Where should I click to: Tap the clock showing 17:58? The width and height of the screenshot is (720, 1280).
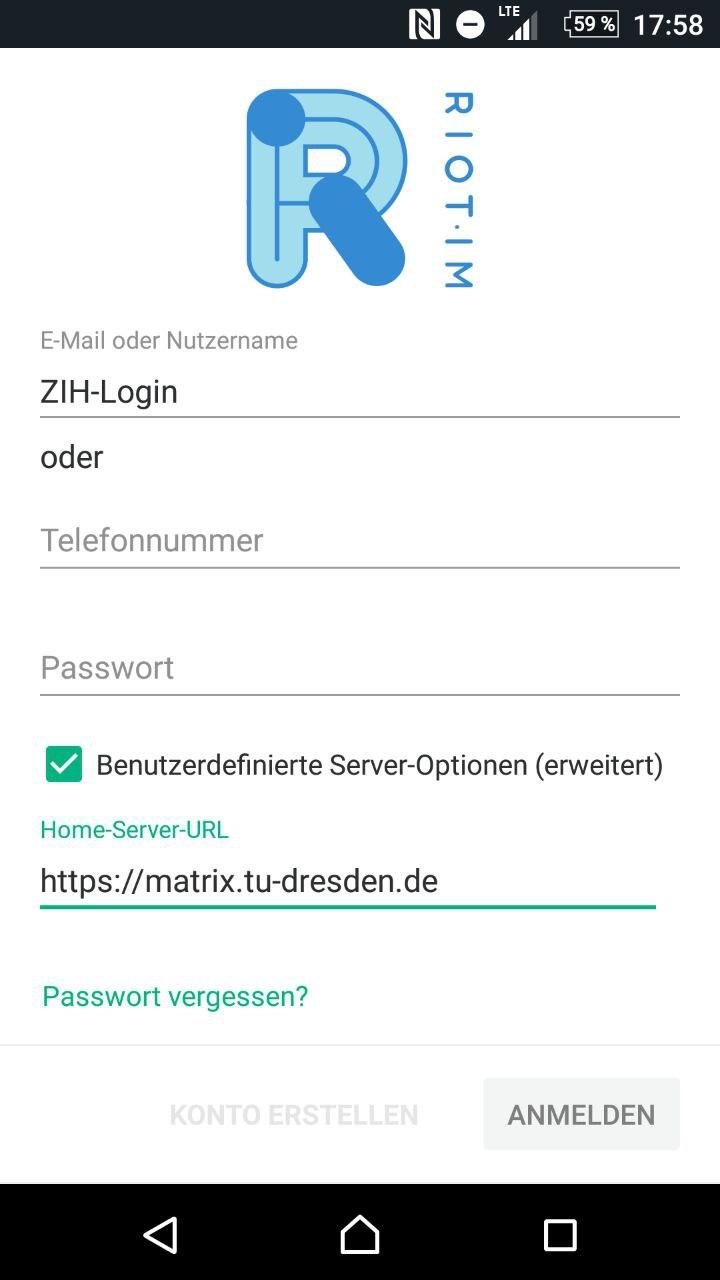[668, 24]
